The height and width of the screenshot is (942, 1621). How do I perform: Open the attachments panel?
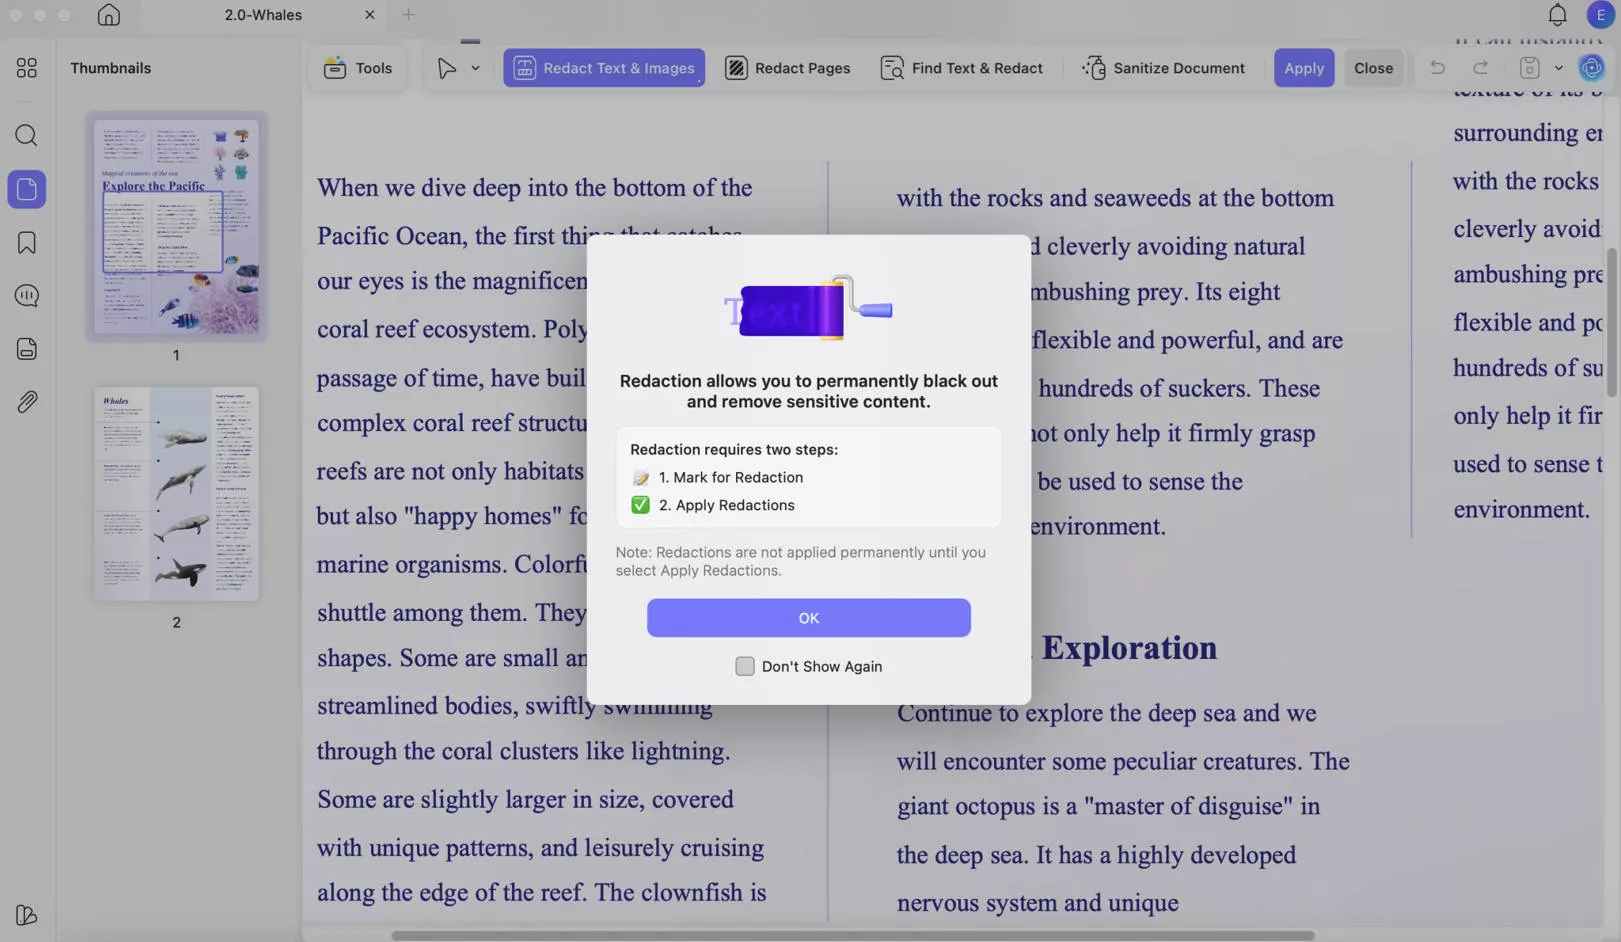tap(26, 401)
